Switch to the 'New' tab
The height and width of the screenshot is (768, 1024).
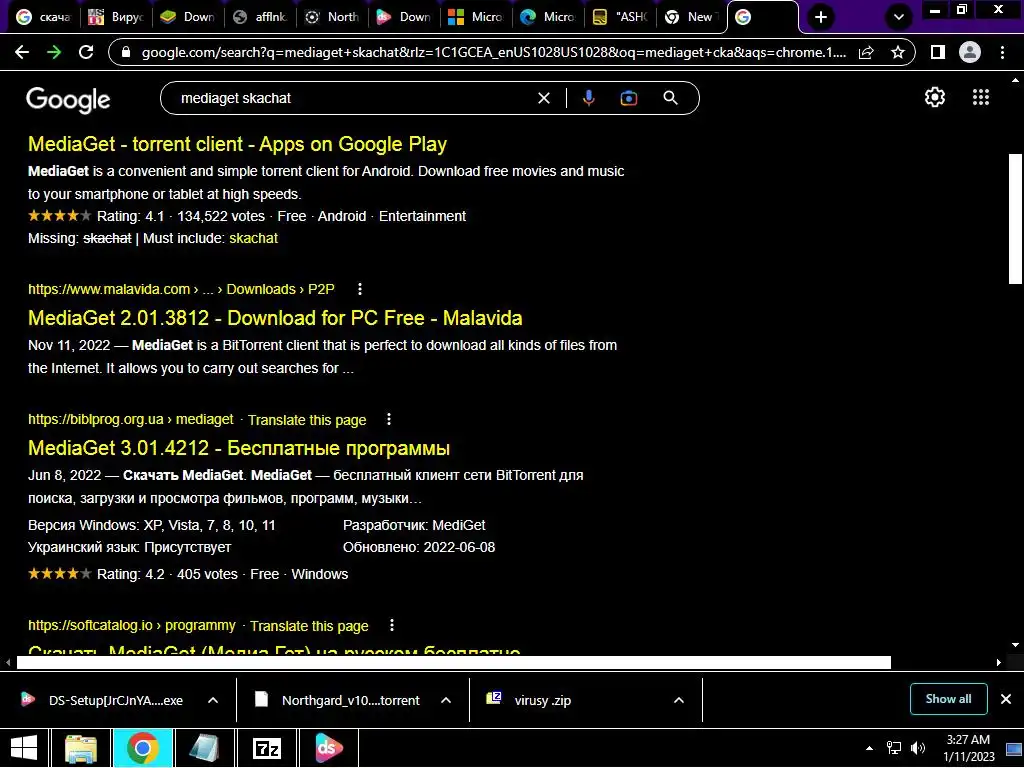tap(692, 17)
